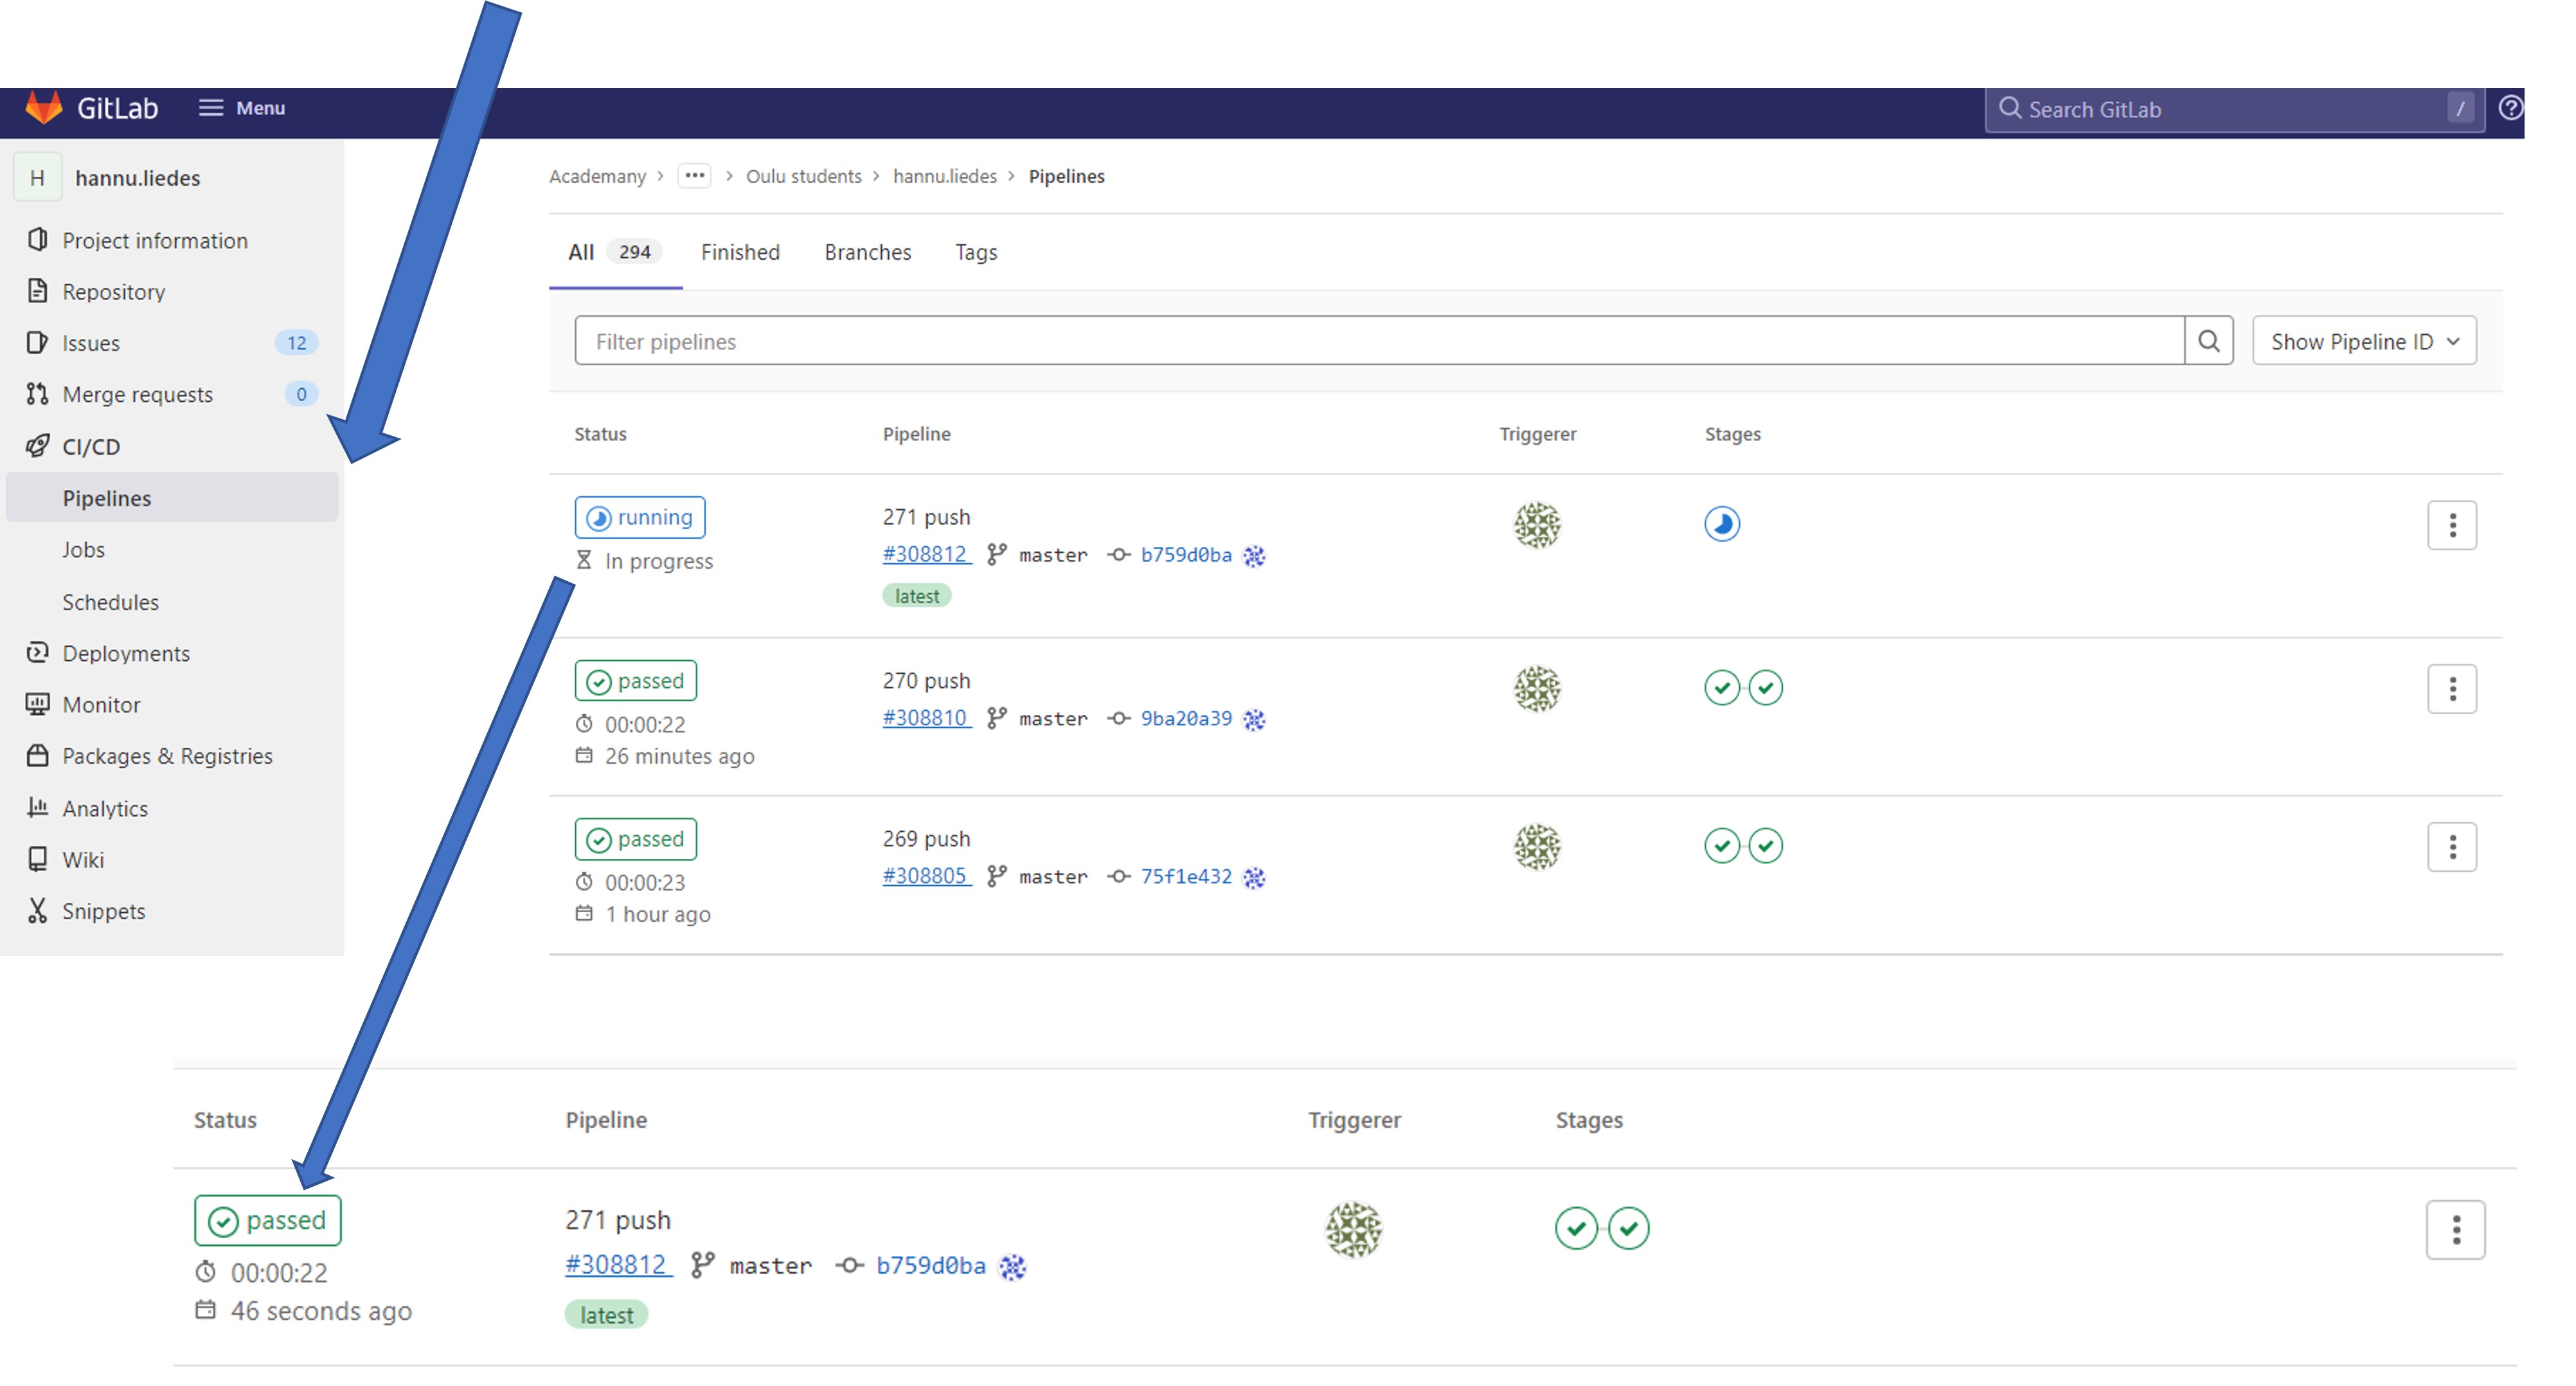Open commit b759d0ba in upper list
This screenshot has width=2576, height=1386.
1186,554
